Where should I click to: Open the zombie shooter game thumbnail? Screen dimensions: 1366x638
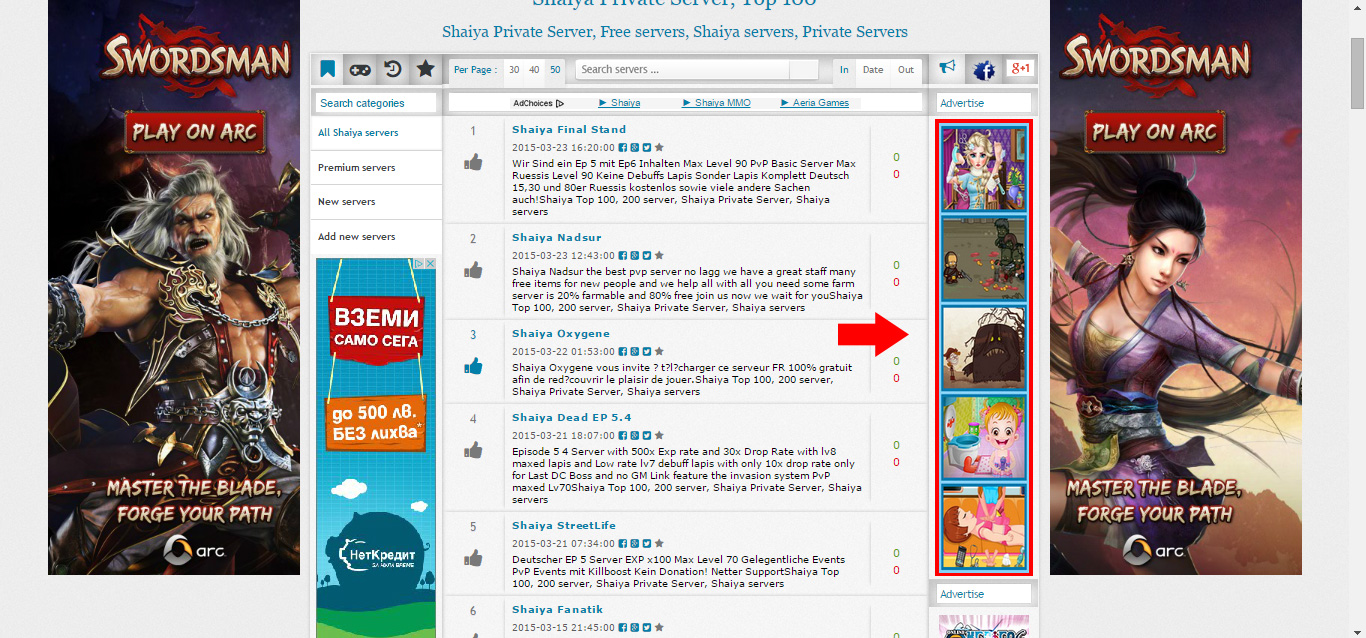(x=984, y=259)
